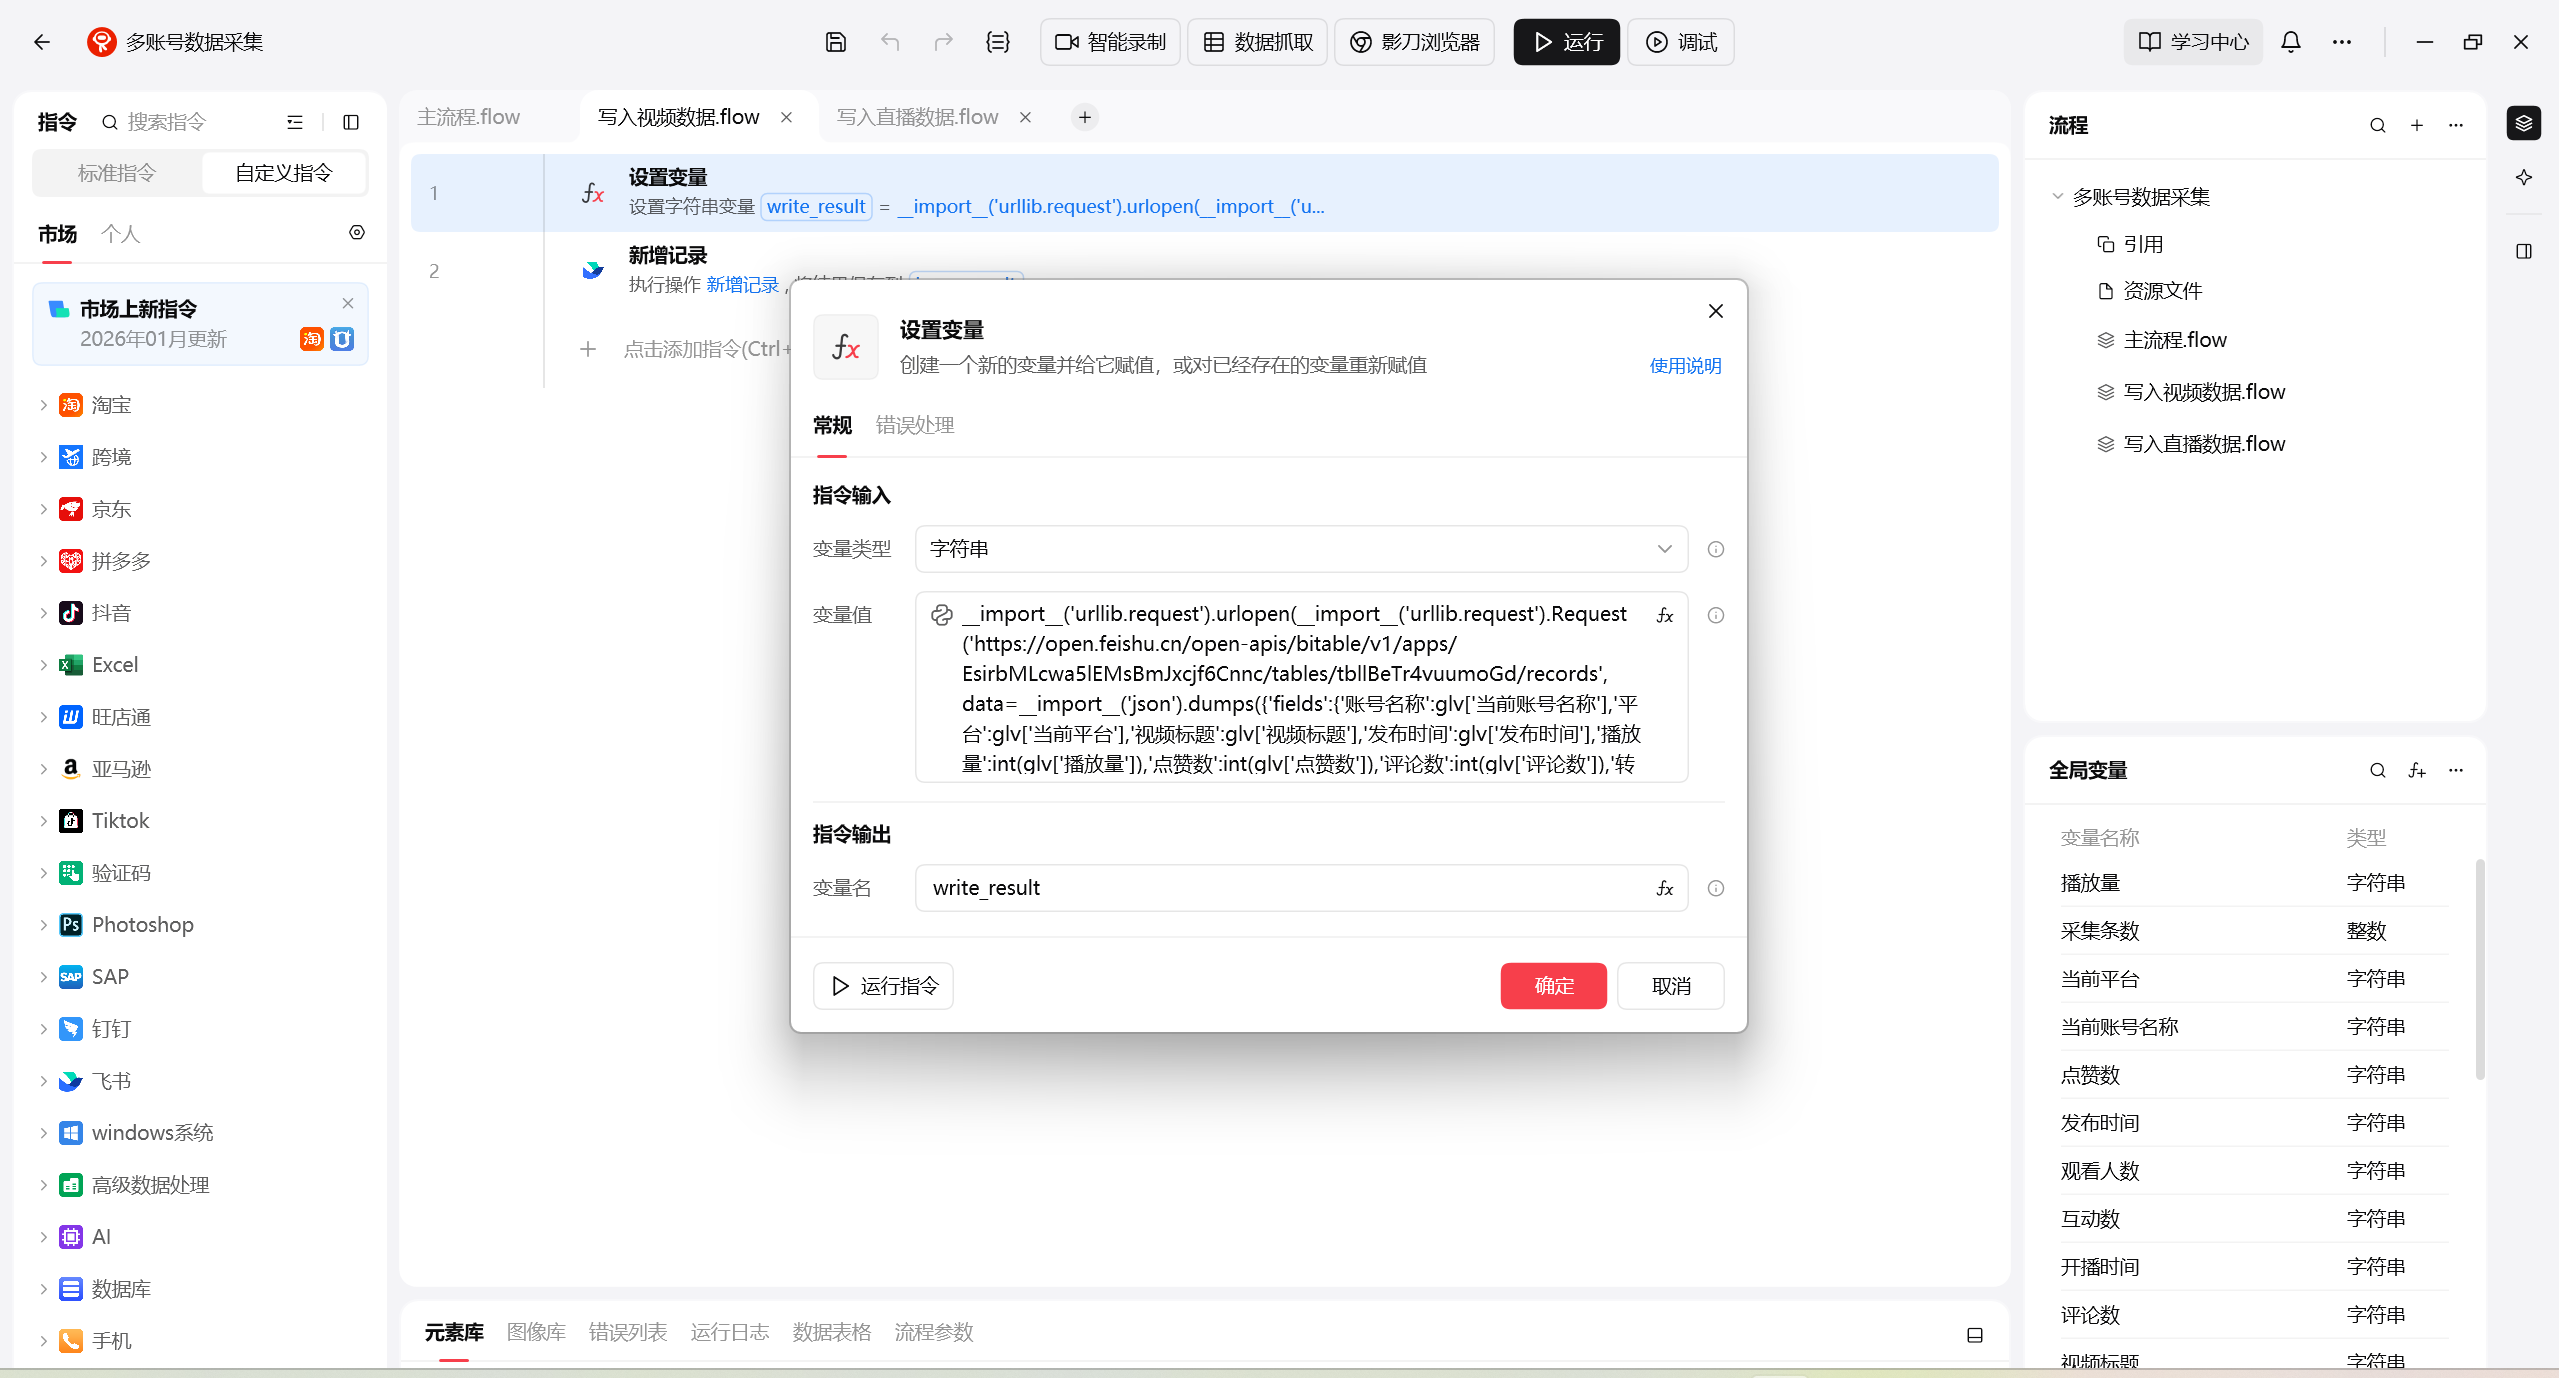Open the 变量类型 字符串 dropdown

tap(1300, 549)
